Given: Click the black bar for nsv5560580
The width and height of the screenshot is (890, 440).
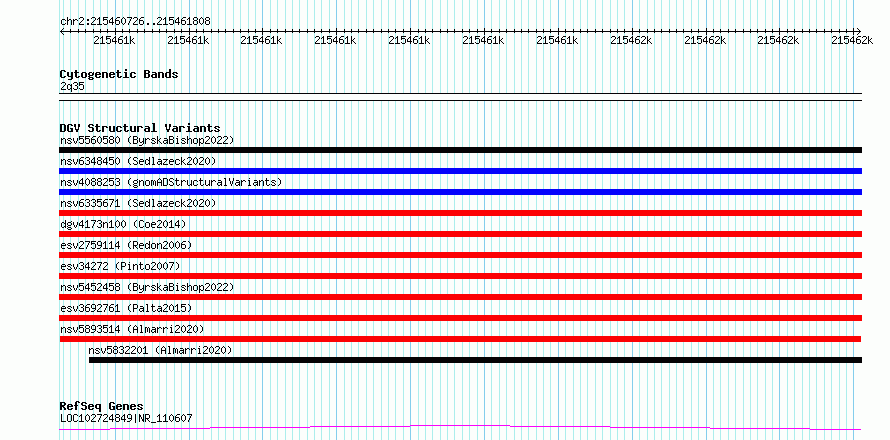Looking at the screenshot, I should pyautogui.click(x=461, y=150).
